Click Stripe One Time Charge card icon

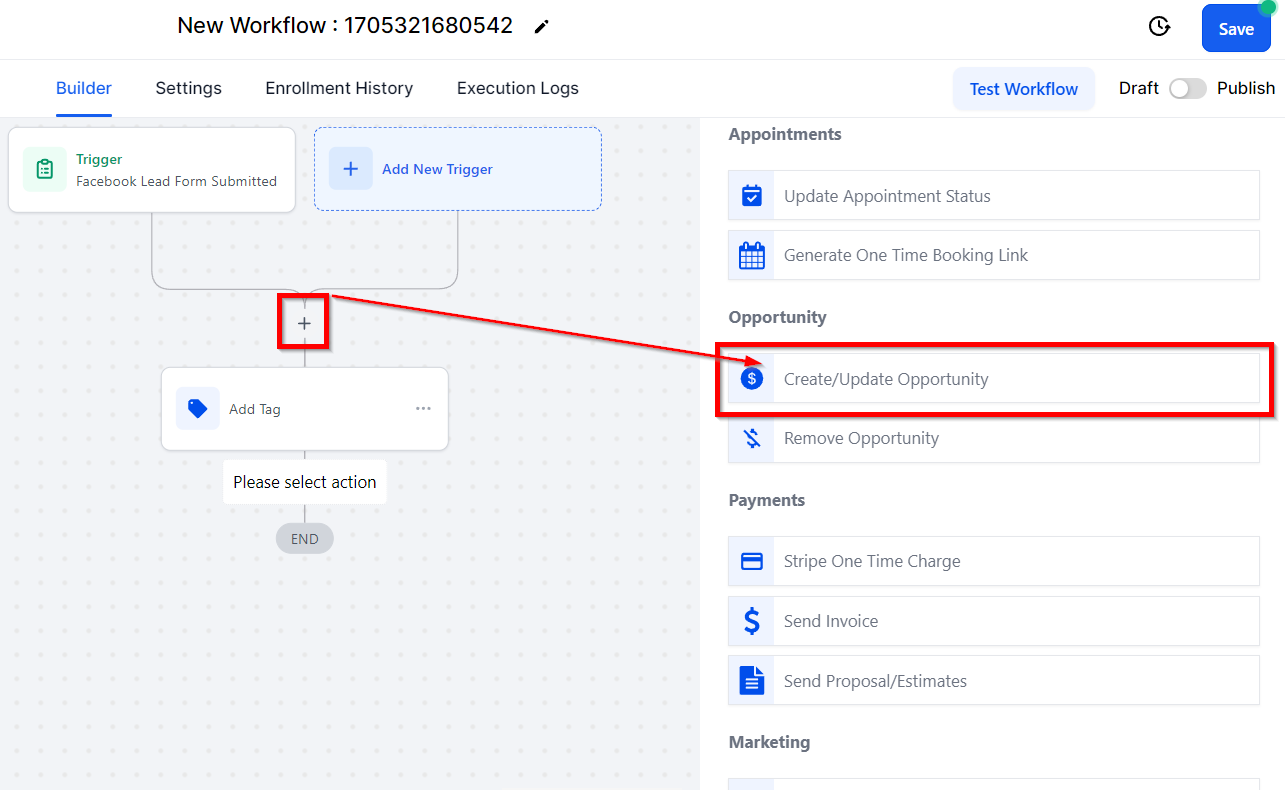tap(752, 561)
